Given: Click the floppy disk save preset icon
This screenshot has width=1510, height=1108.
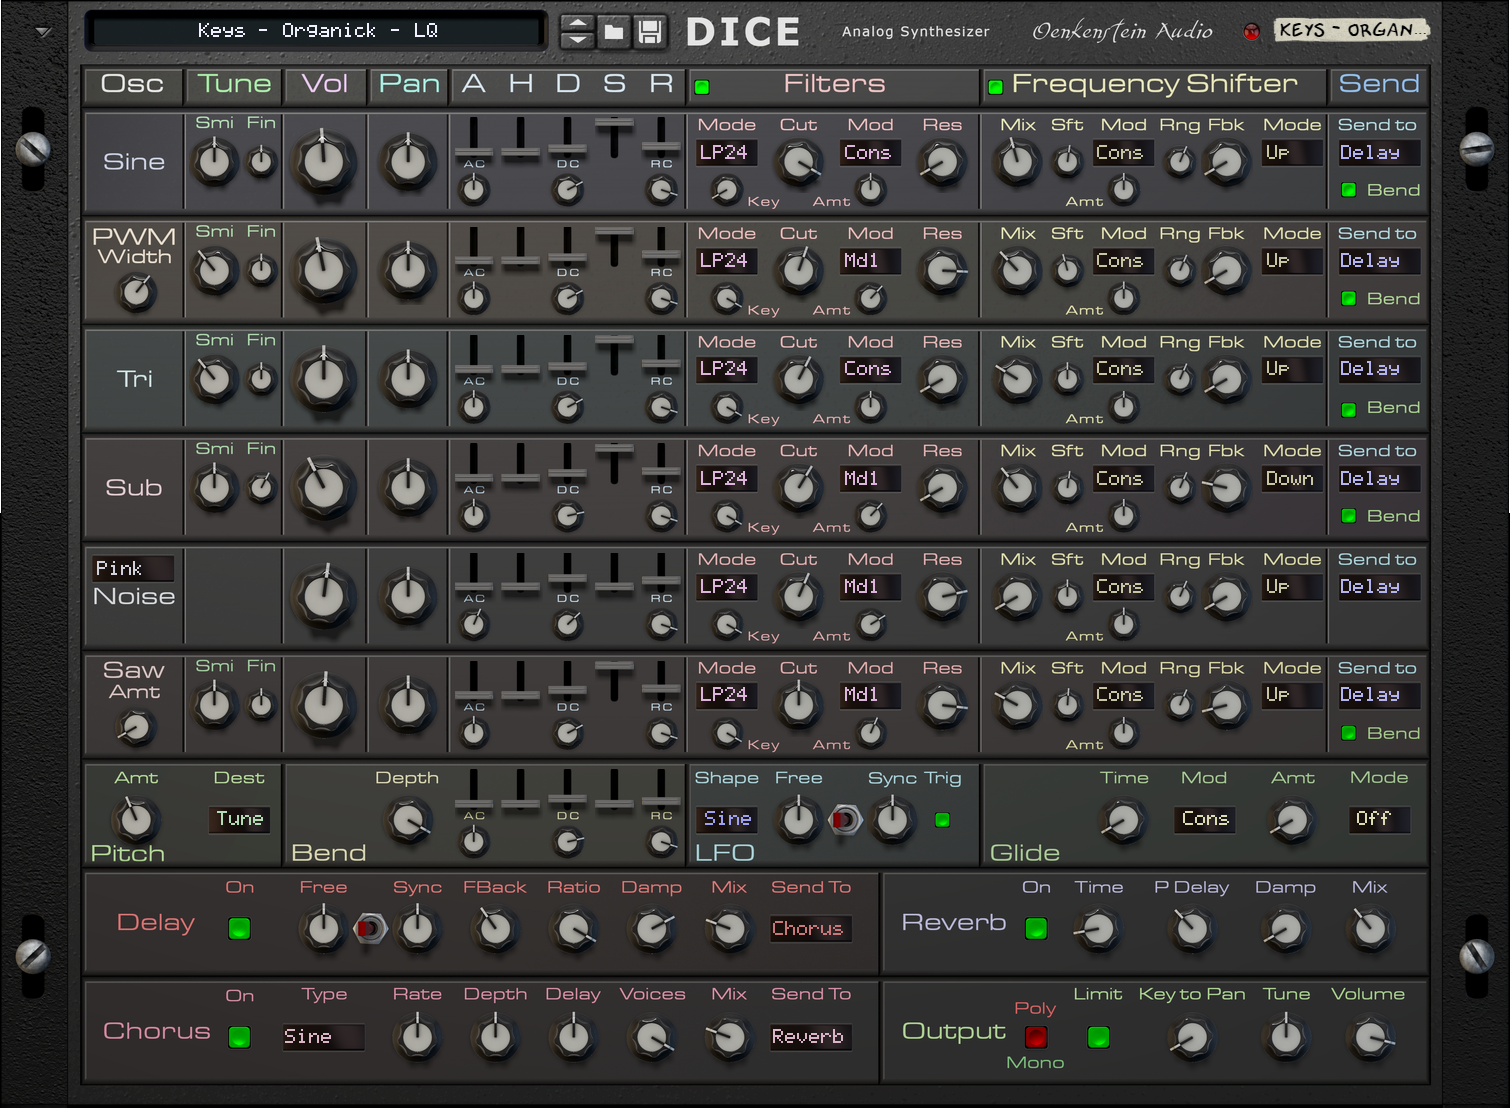Looking at the screenshot, I should click(650, 32).
